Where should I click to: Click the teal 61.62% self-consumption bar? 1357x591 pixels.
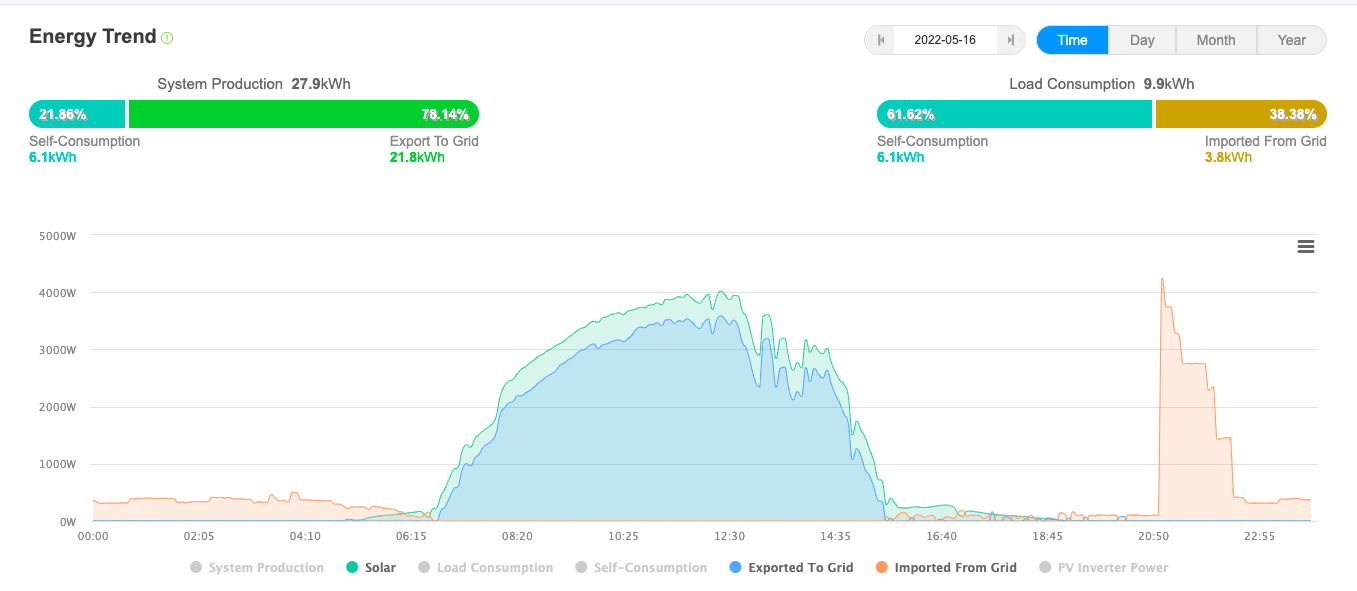(1014, 114)
